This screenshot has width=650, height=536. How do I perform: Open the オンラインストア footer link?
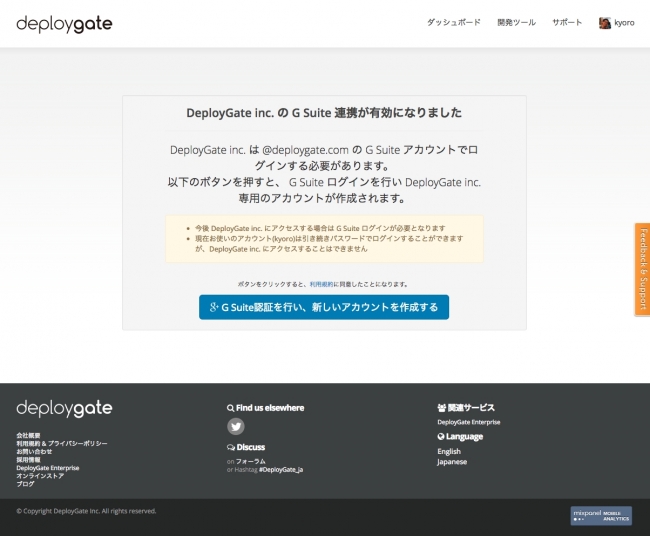pos(40,475)
